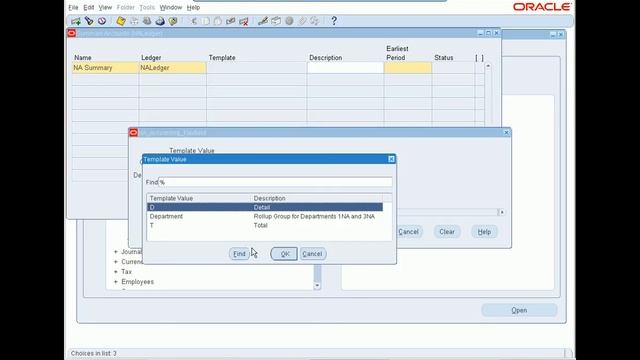Click the Tax item in Navigator tree
This screenshot has width=640, height=360.
click(127, 272)
